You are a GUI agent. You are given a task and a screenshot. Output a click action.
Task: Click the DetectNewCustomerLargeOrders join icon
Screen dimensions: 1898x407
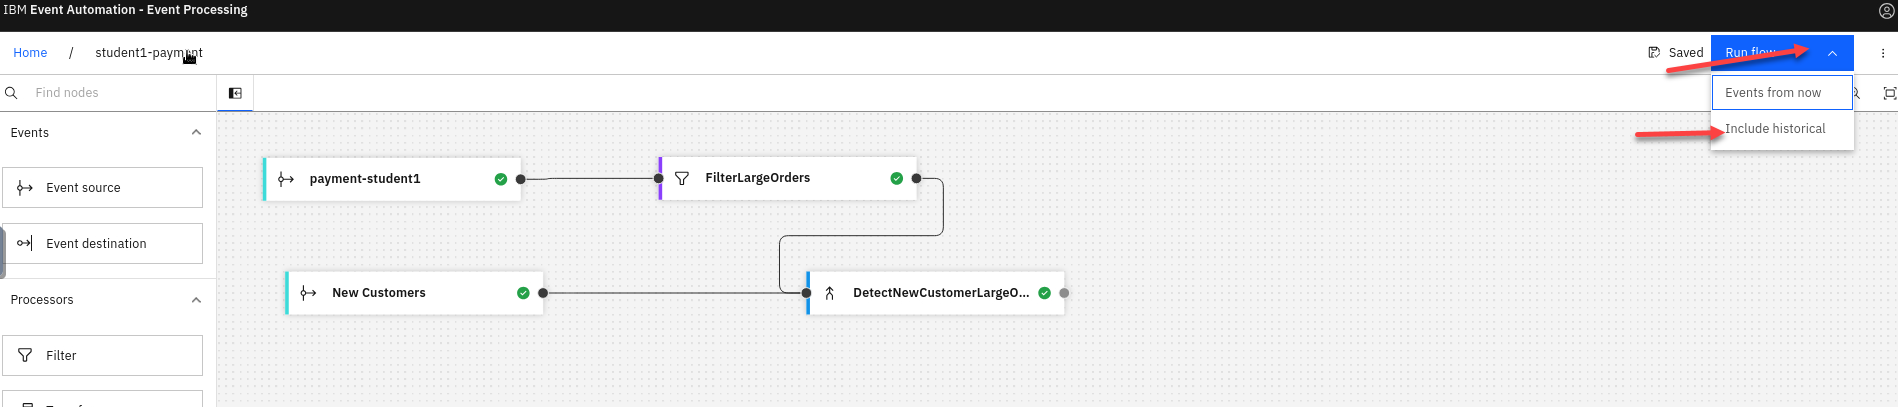point(829,293)
